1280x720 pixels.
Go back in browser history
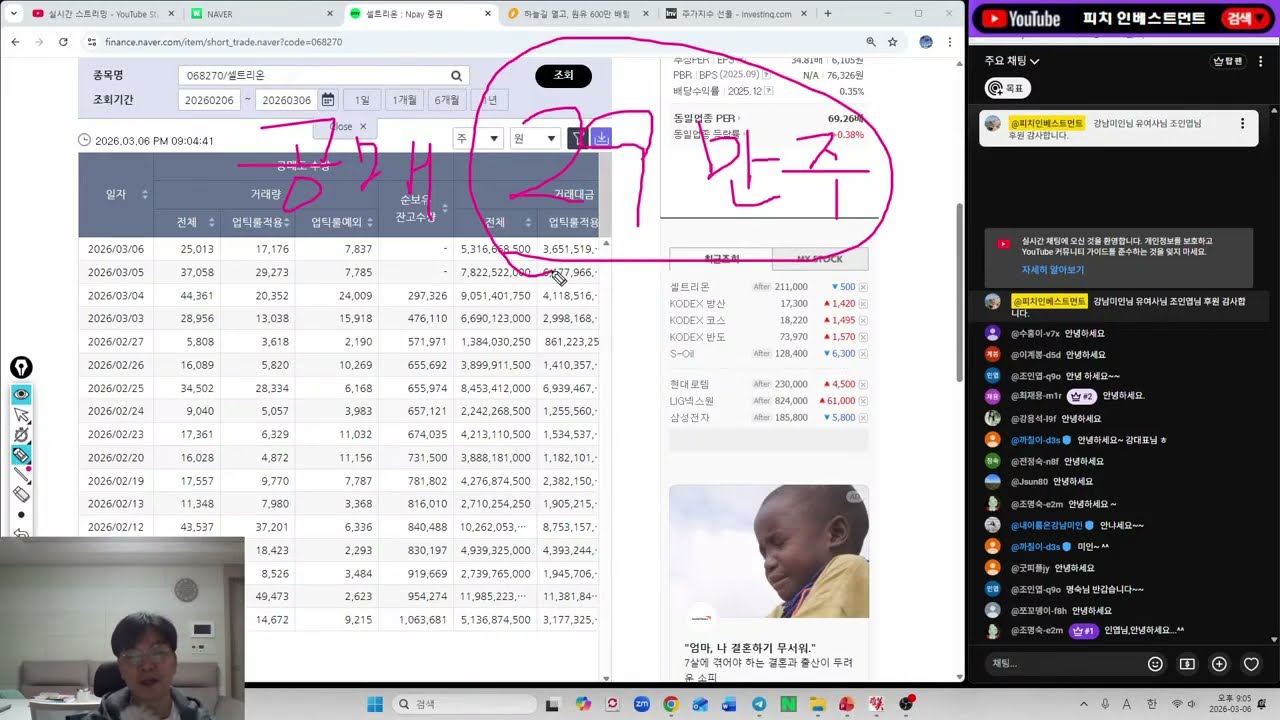click(15, 42)
